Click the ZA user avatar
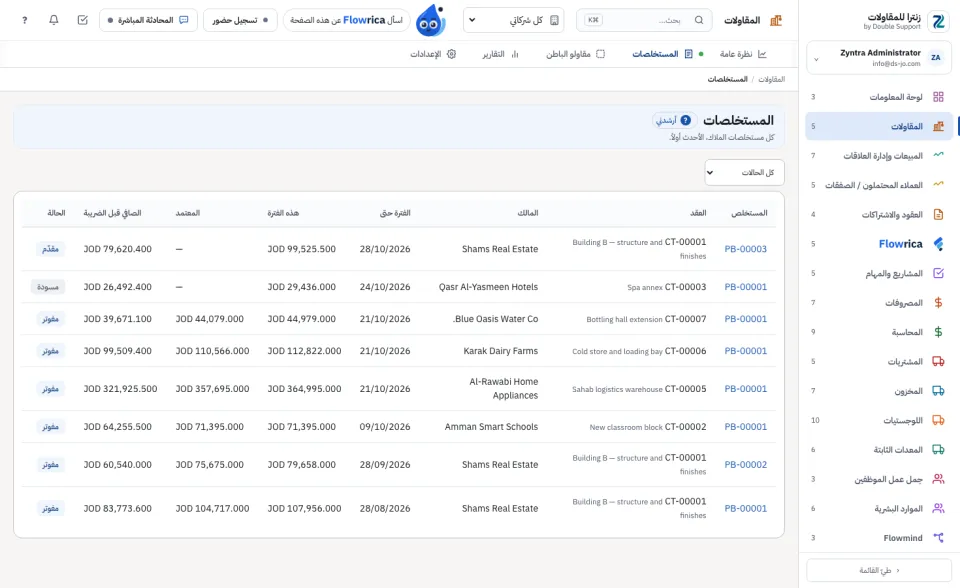This screenshot has height=588, width=960. click(936, 58)
